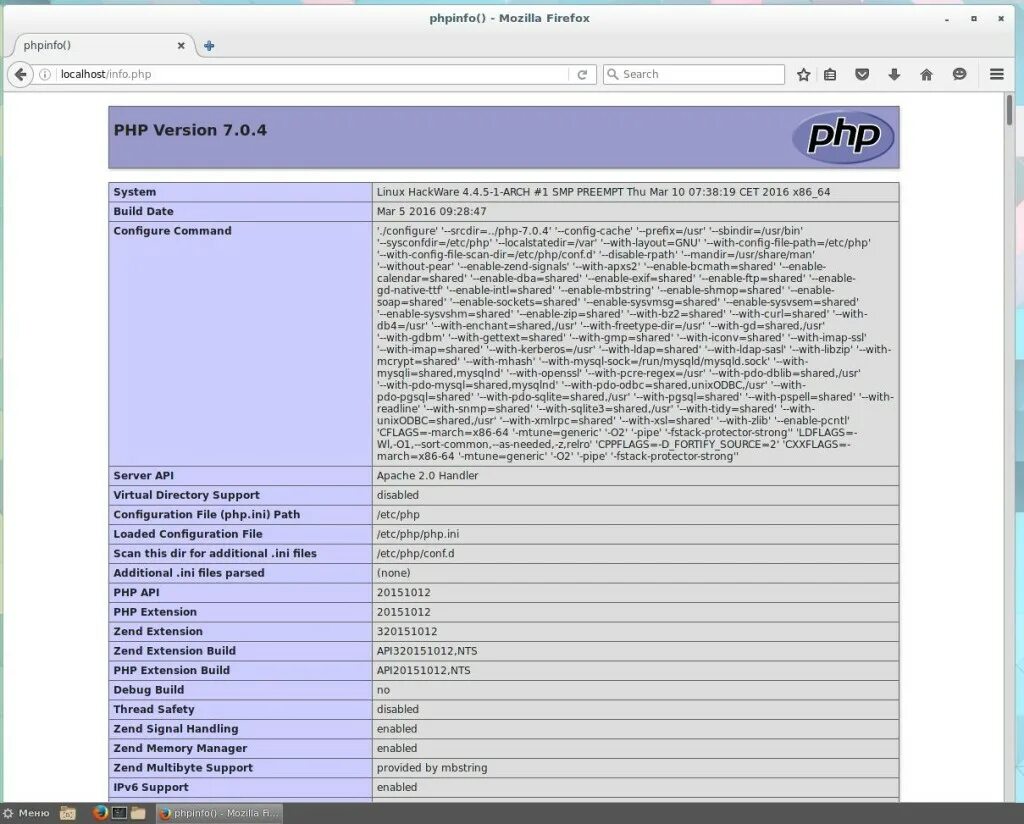Select the 'Loaded Configuration File' label
The width and height of the screenshot is (1024, 824).
tap(187, 534)
